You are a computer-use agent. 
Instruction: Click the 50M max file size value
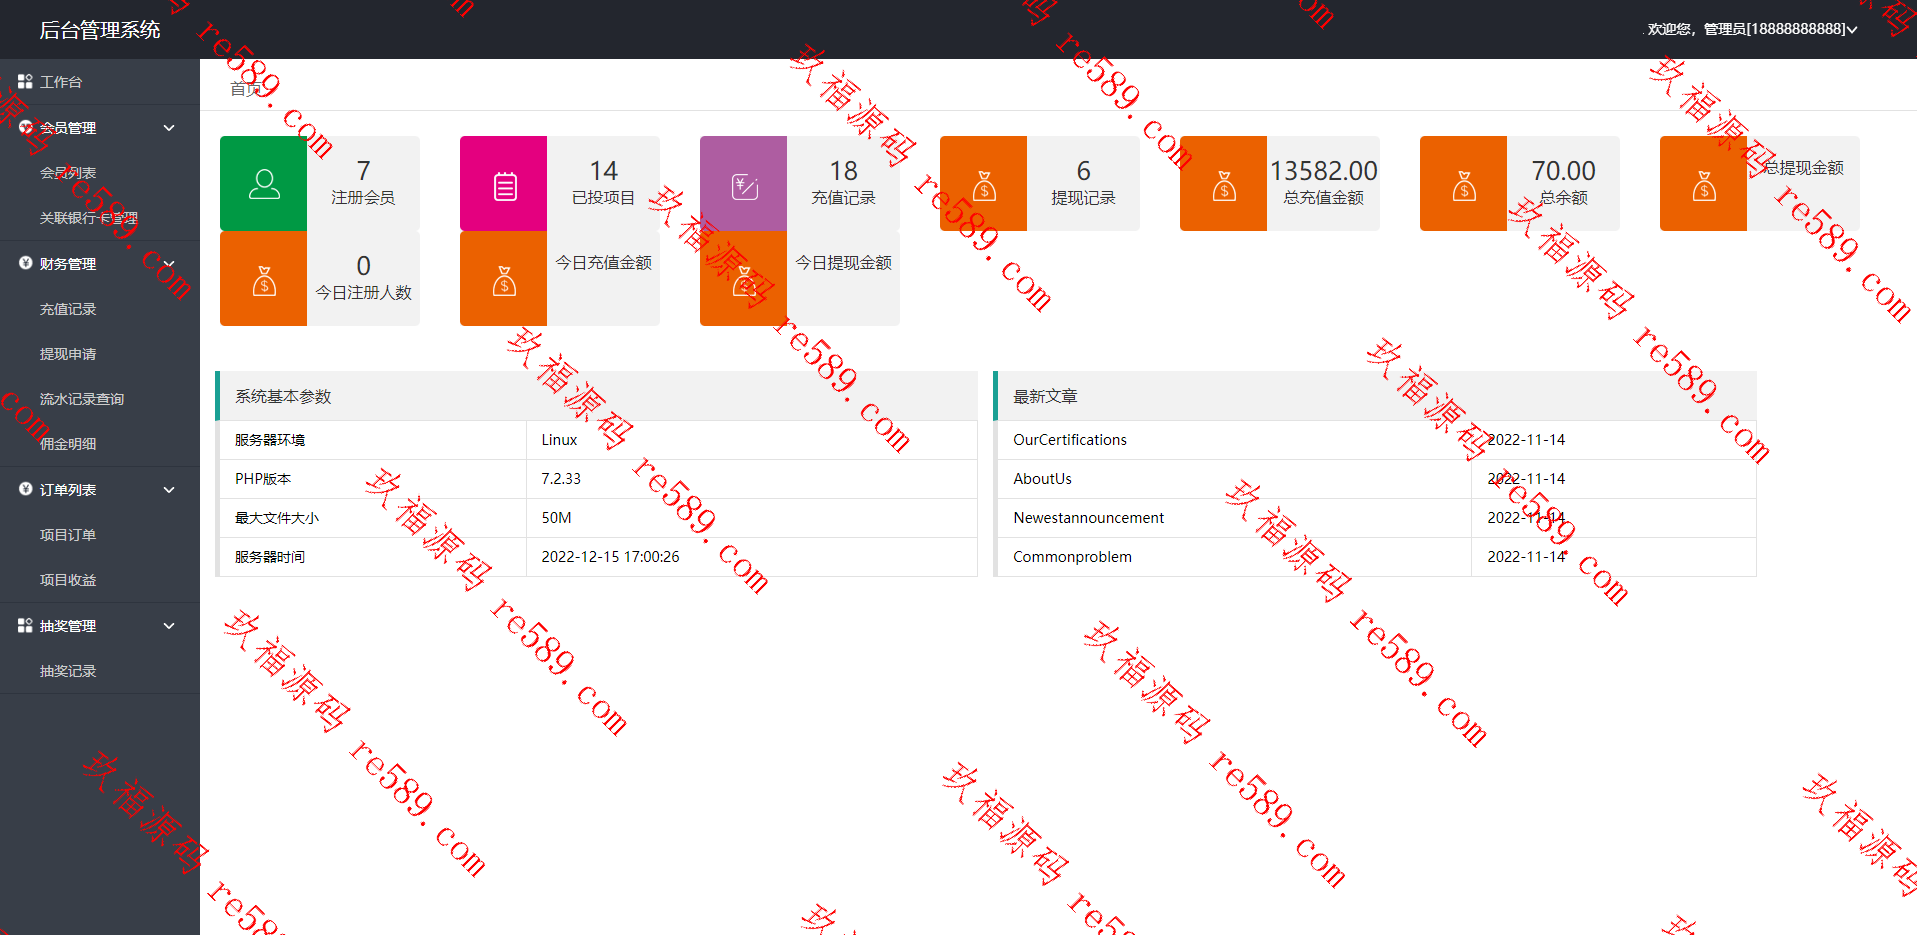(x=556, y=518)
